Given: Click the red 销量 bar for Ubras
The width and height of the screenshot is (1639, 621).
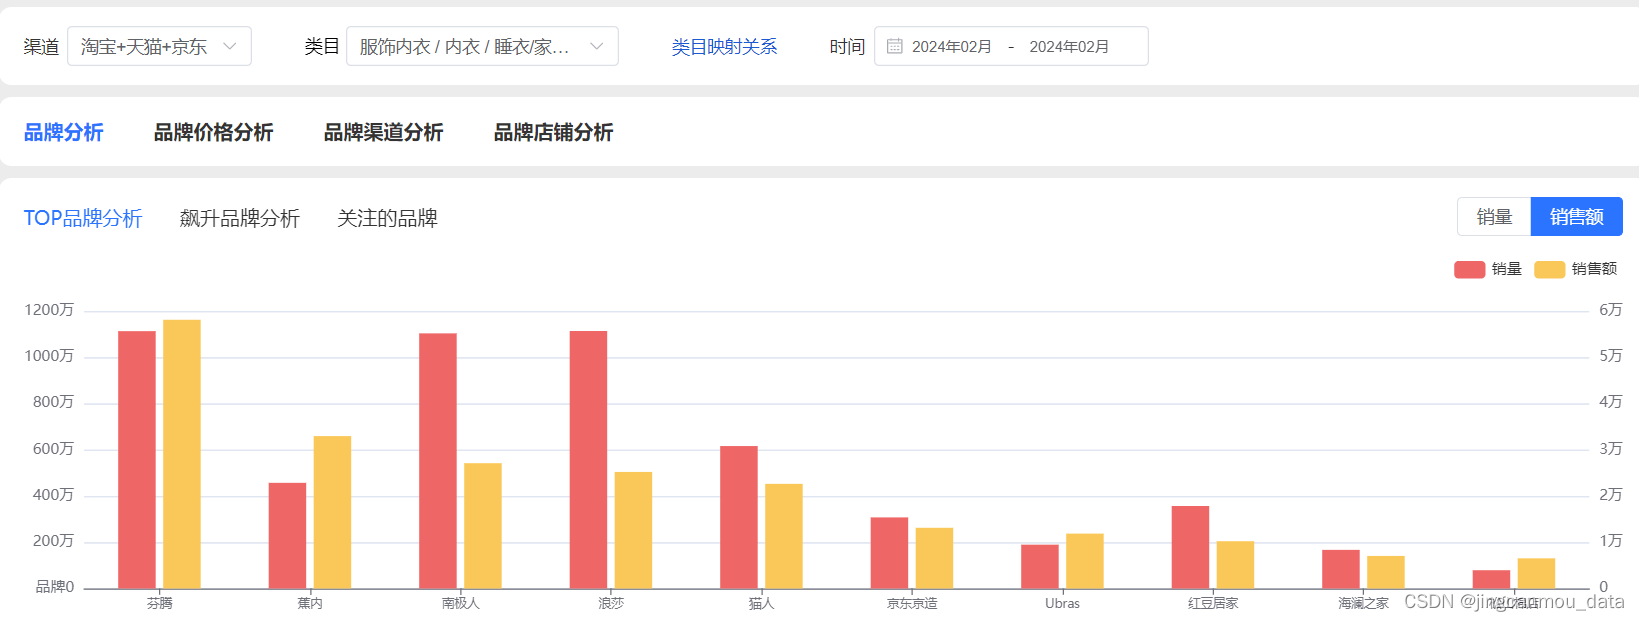Looking at the screenshot, I should [1040, 567].
